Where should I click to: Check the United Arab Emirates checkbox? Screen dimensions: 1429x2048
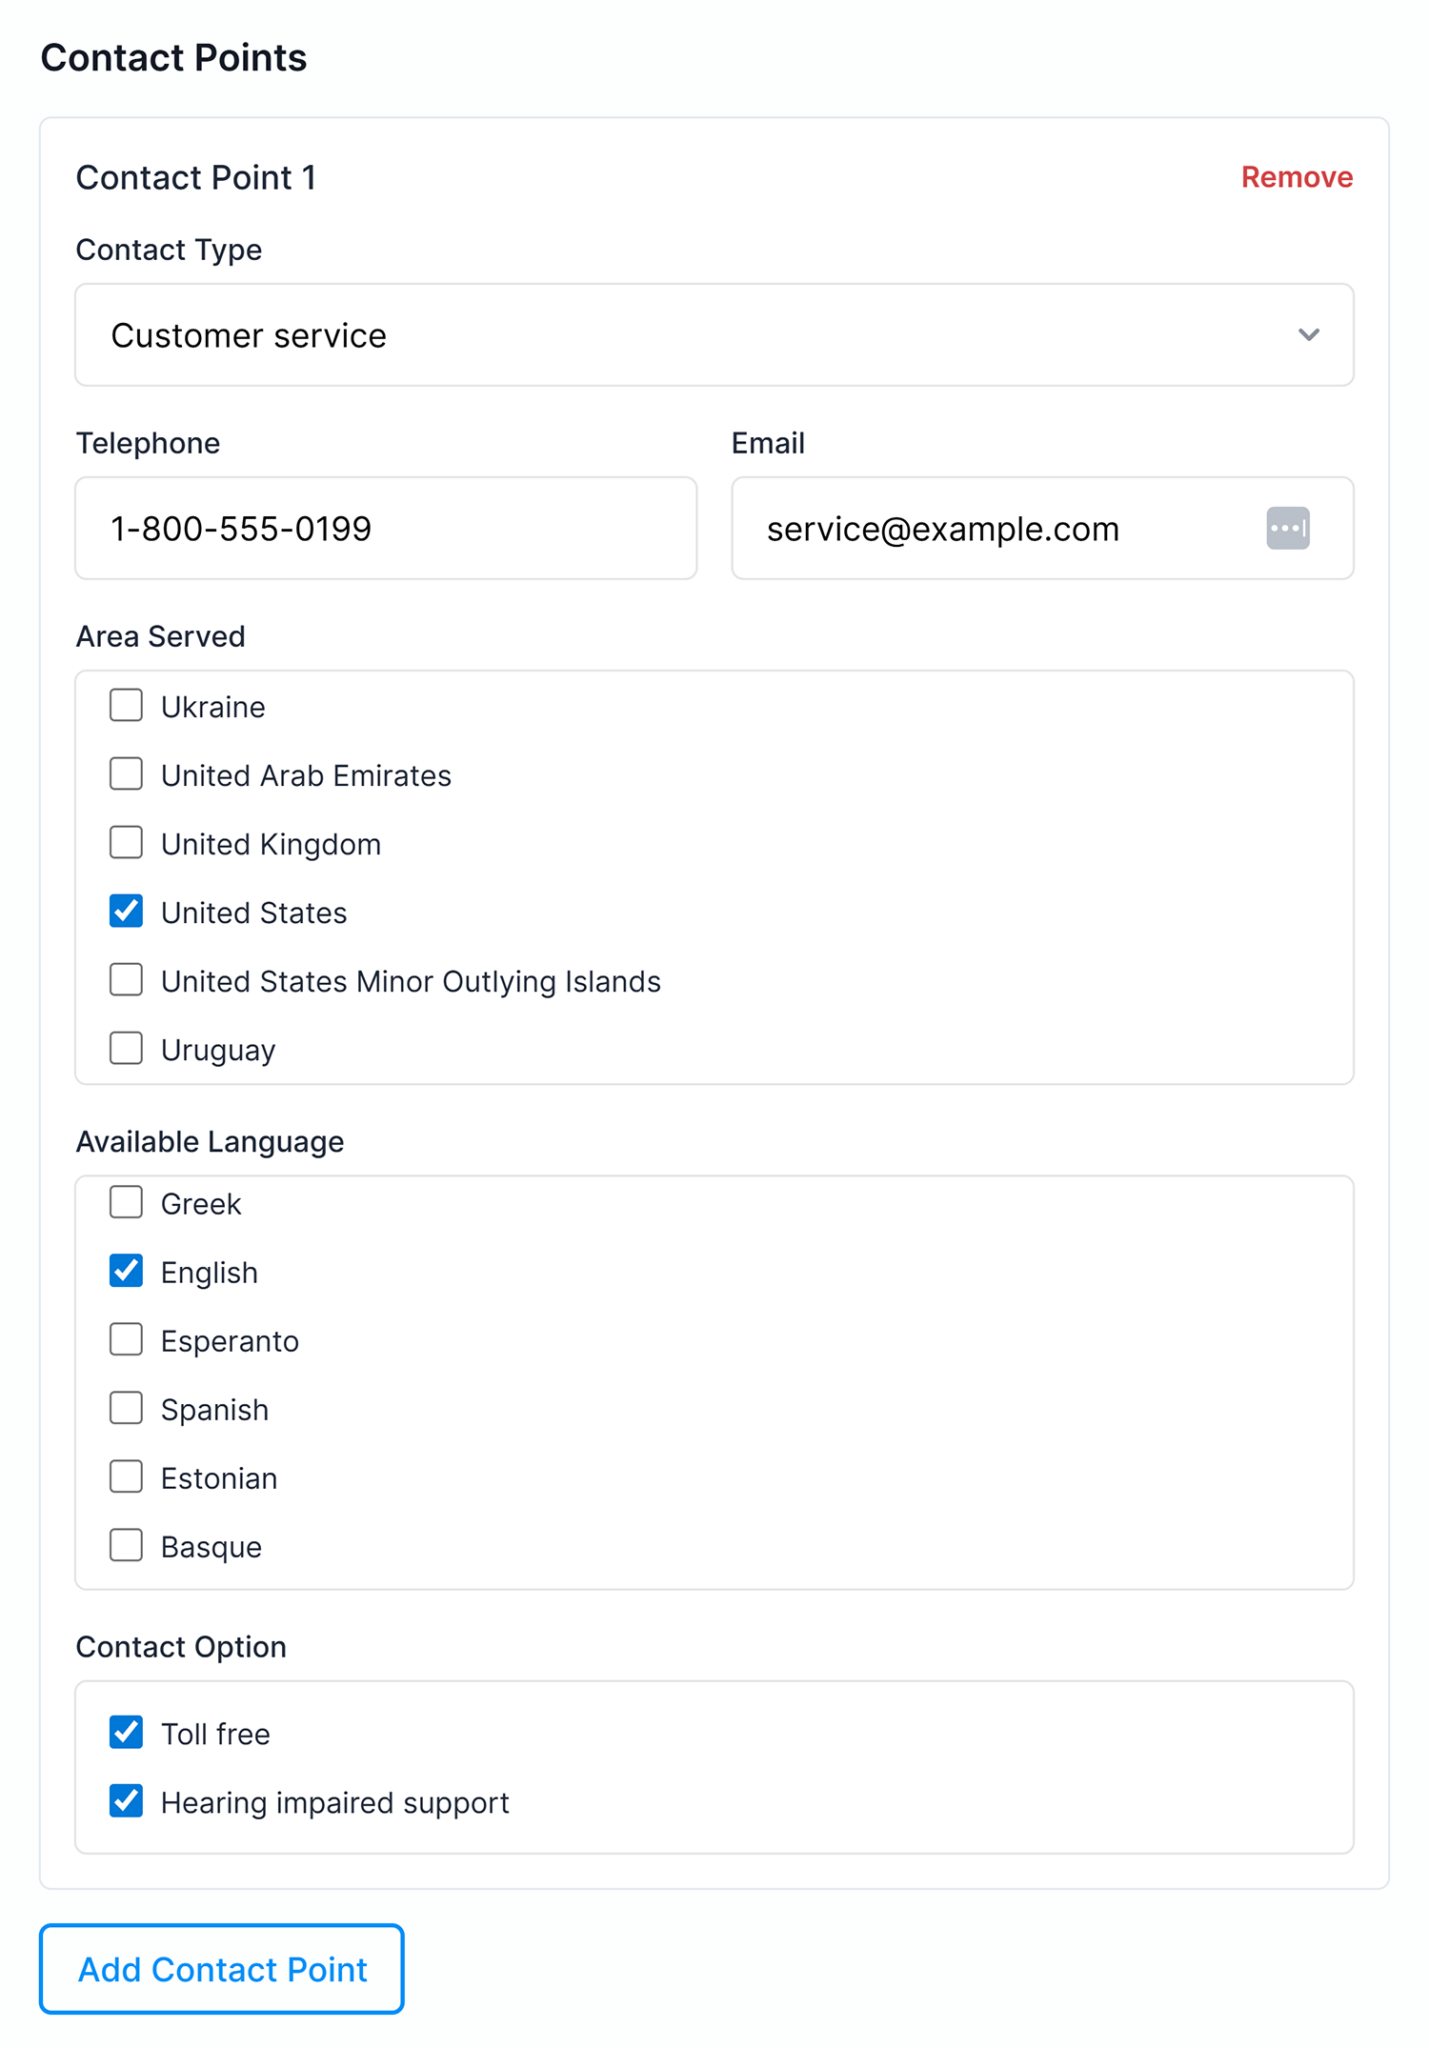126,775
